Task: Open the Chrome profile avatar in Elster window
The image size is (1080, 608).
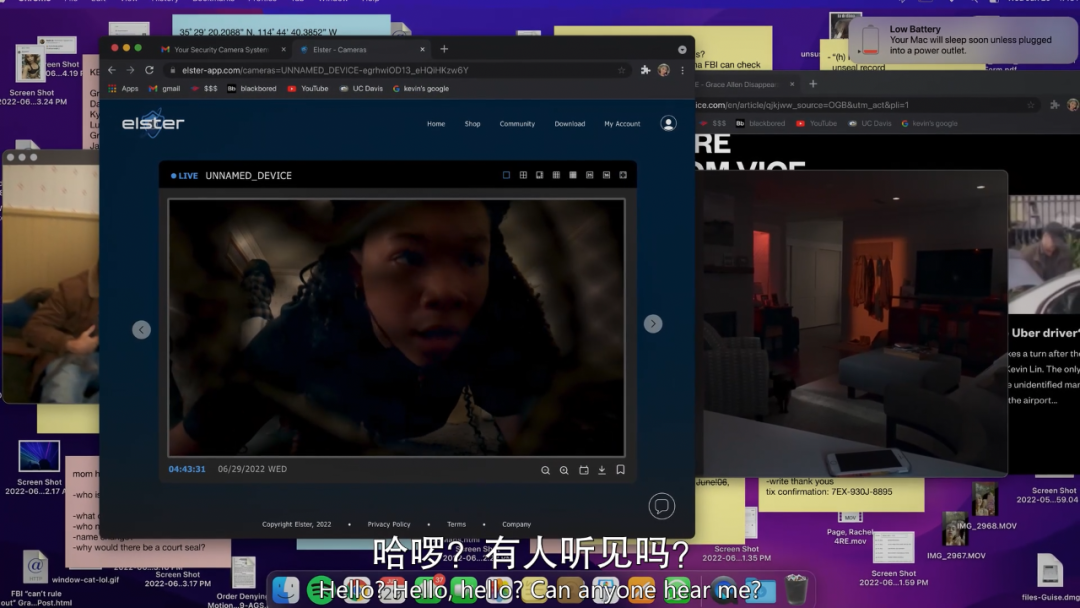Action: point(664,70)
